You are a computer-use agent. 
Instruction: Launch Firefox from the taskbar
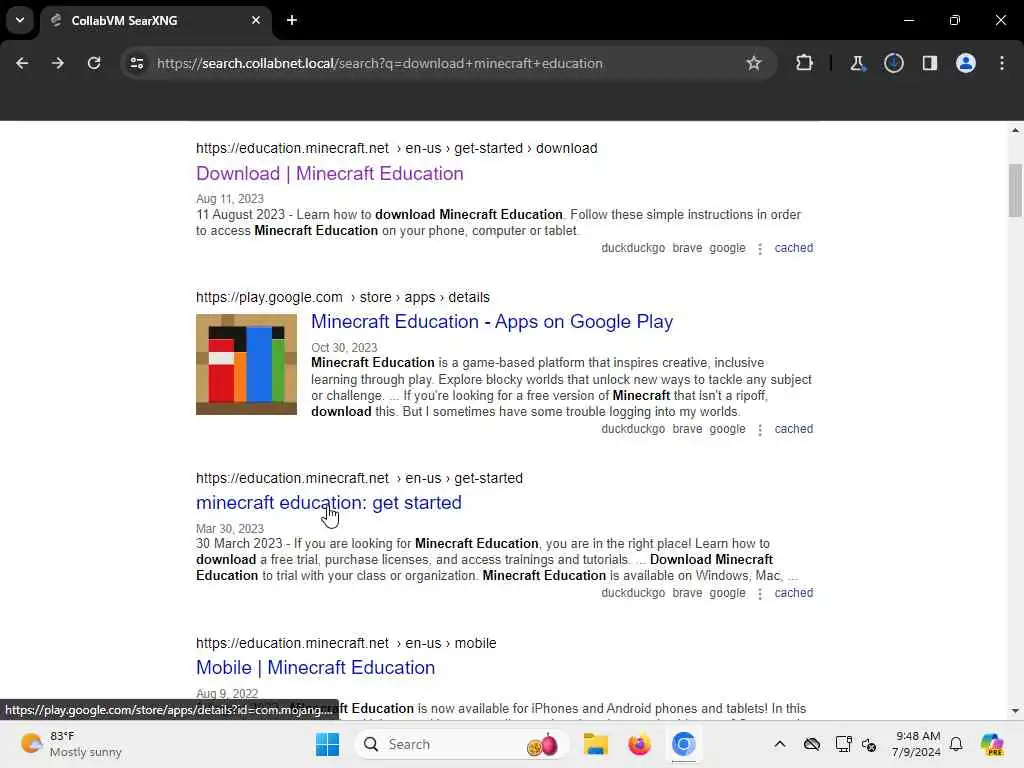(639, 744)
